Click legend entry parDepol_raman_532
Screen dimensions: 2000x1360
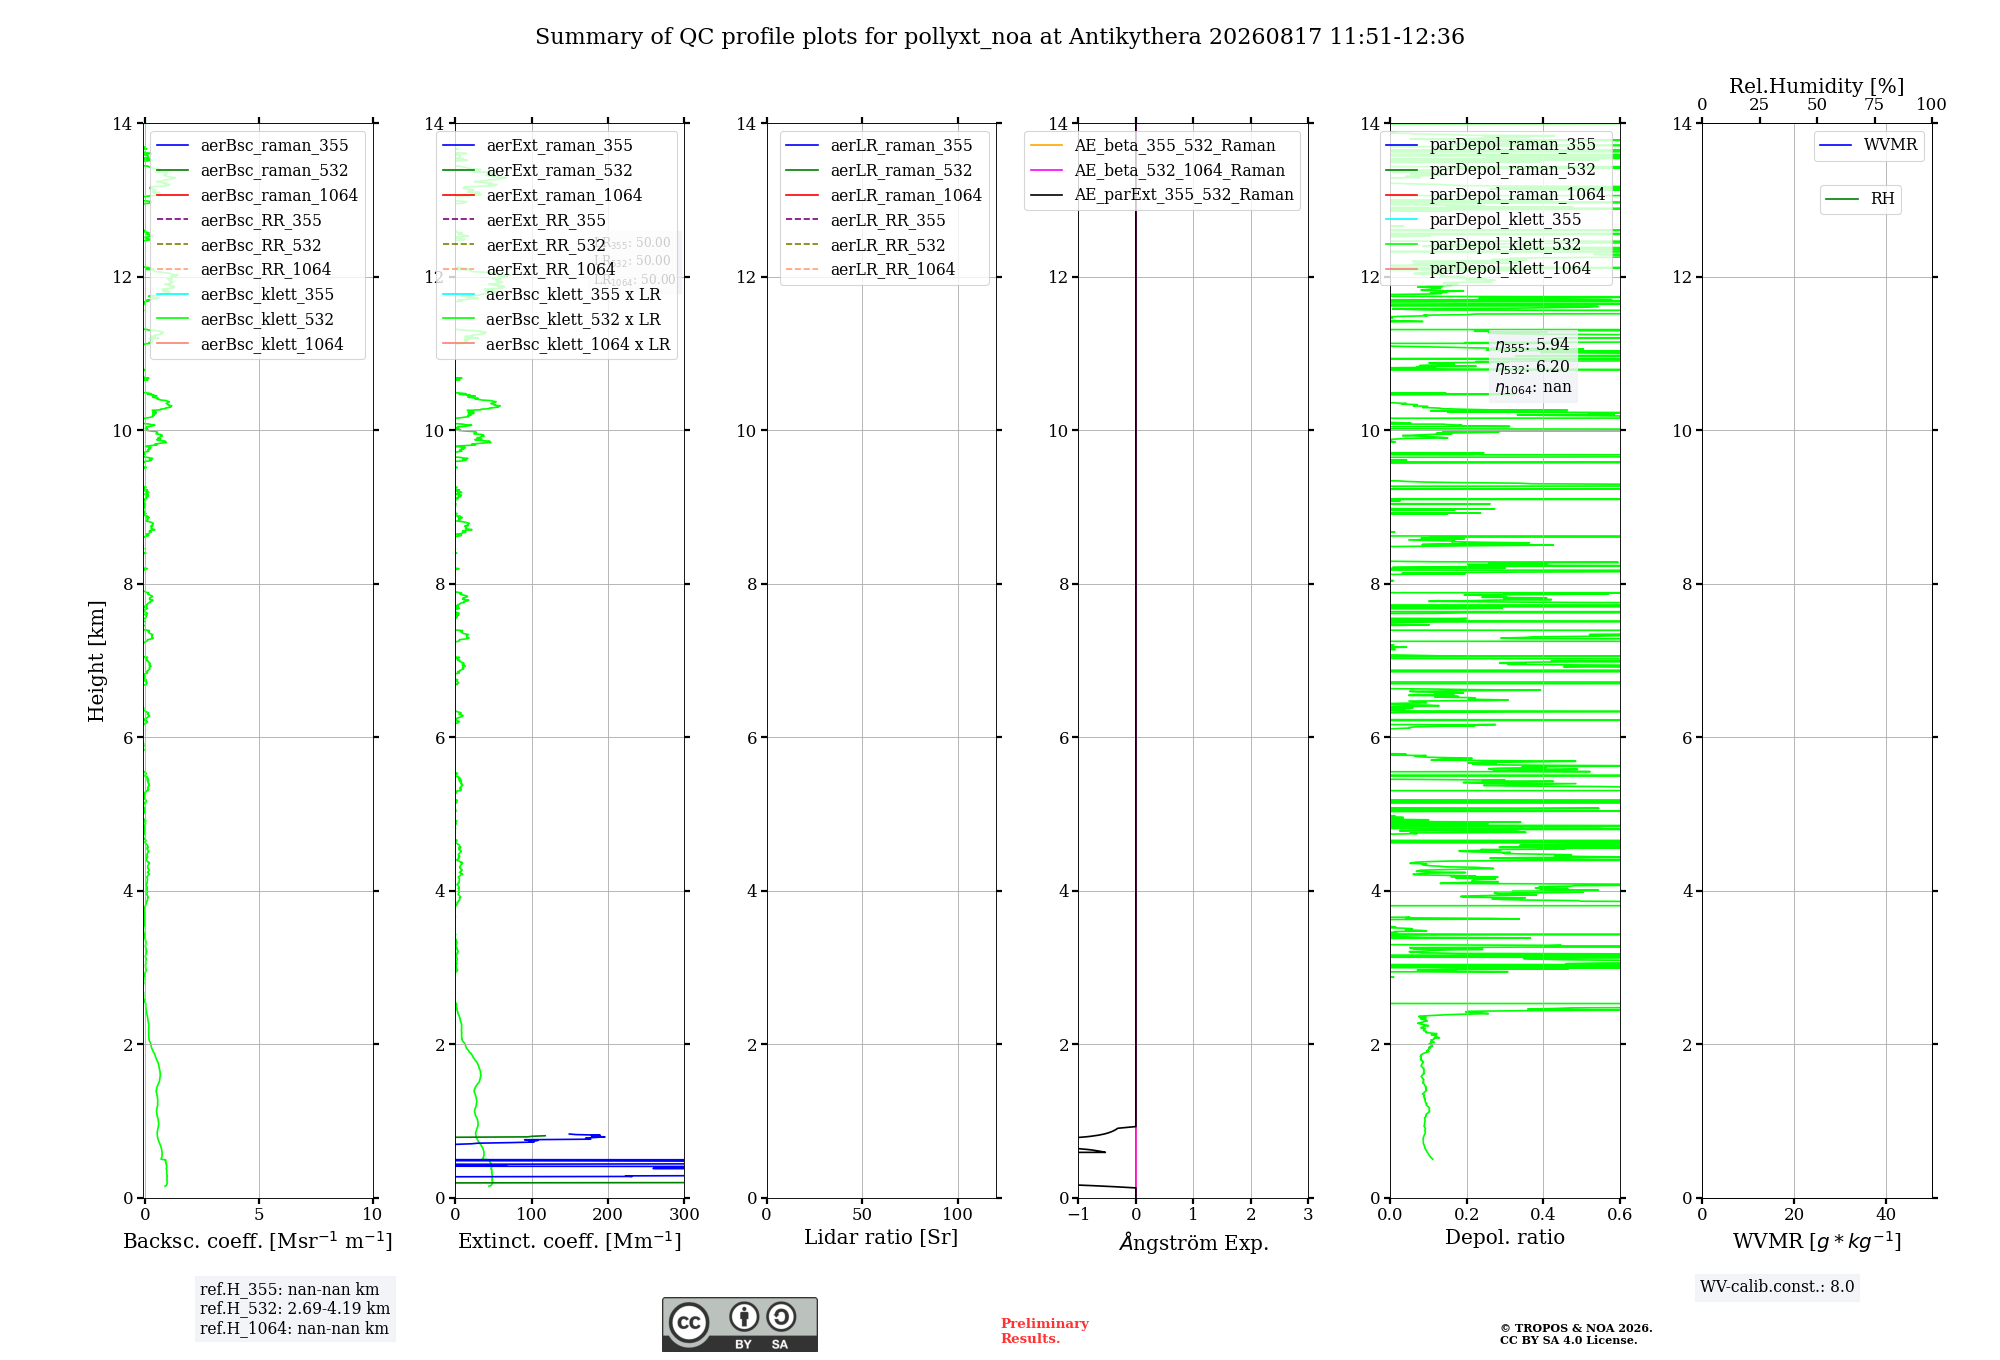point(1491,170)
